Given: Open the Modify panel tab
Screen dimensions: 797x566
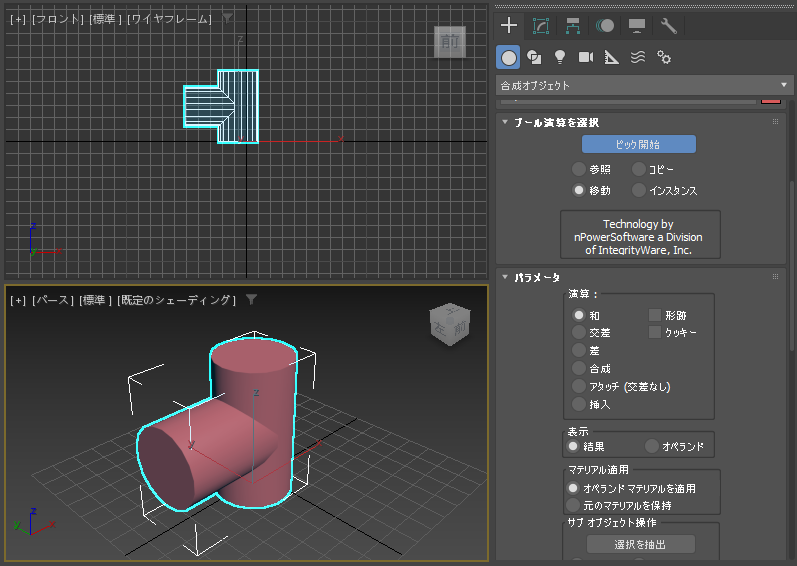Looking at the screenshot, I should pyautogui.click(x=541, y=26).
